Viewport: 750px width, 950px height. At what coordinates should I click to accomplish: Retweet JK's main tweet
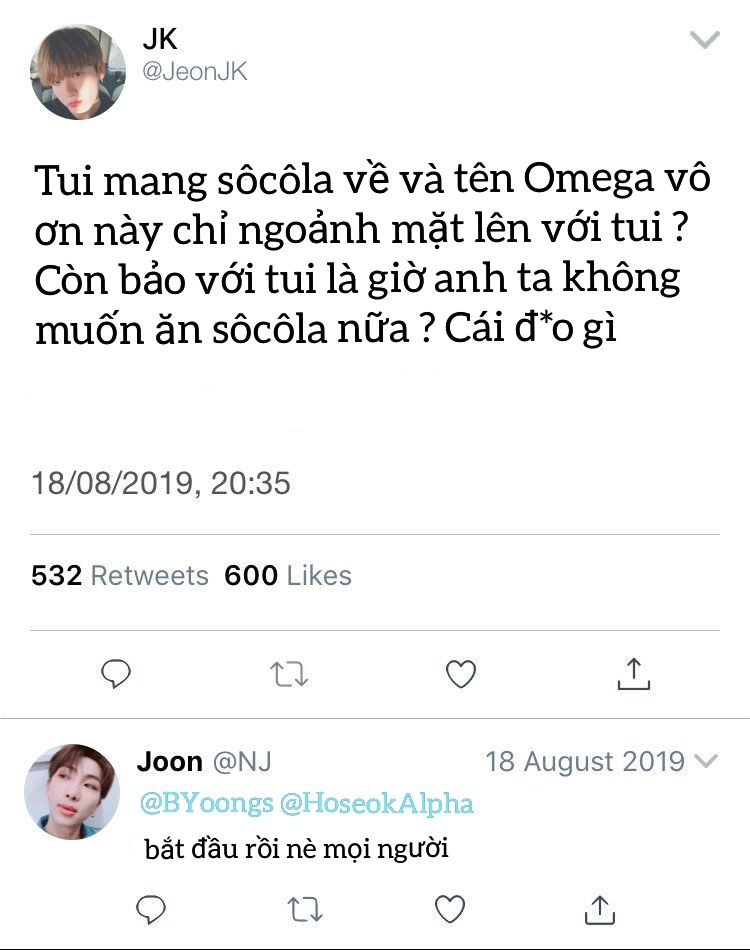coord(288,675)
